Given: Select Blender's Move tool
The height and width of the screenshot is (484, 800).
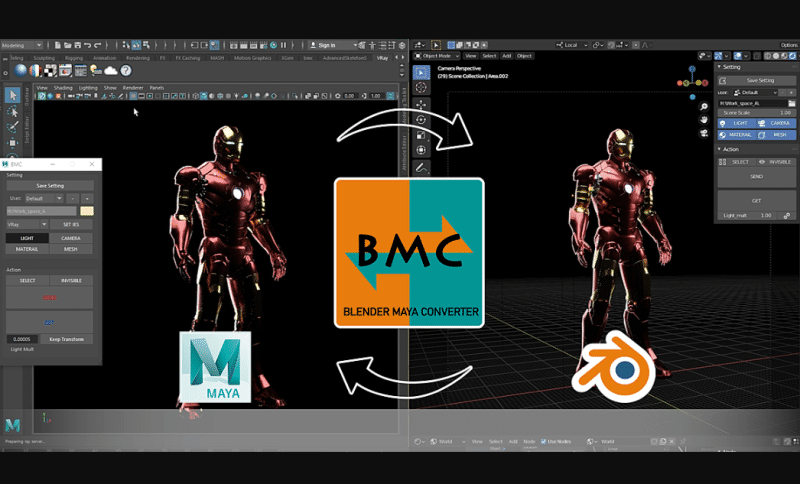Looking at the screenshot, I should (421, 105).
